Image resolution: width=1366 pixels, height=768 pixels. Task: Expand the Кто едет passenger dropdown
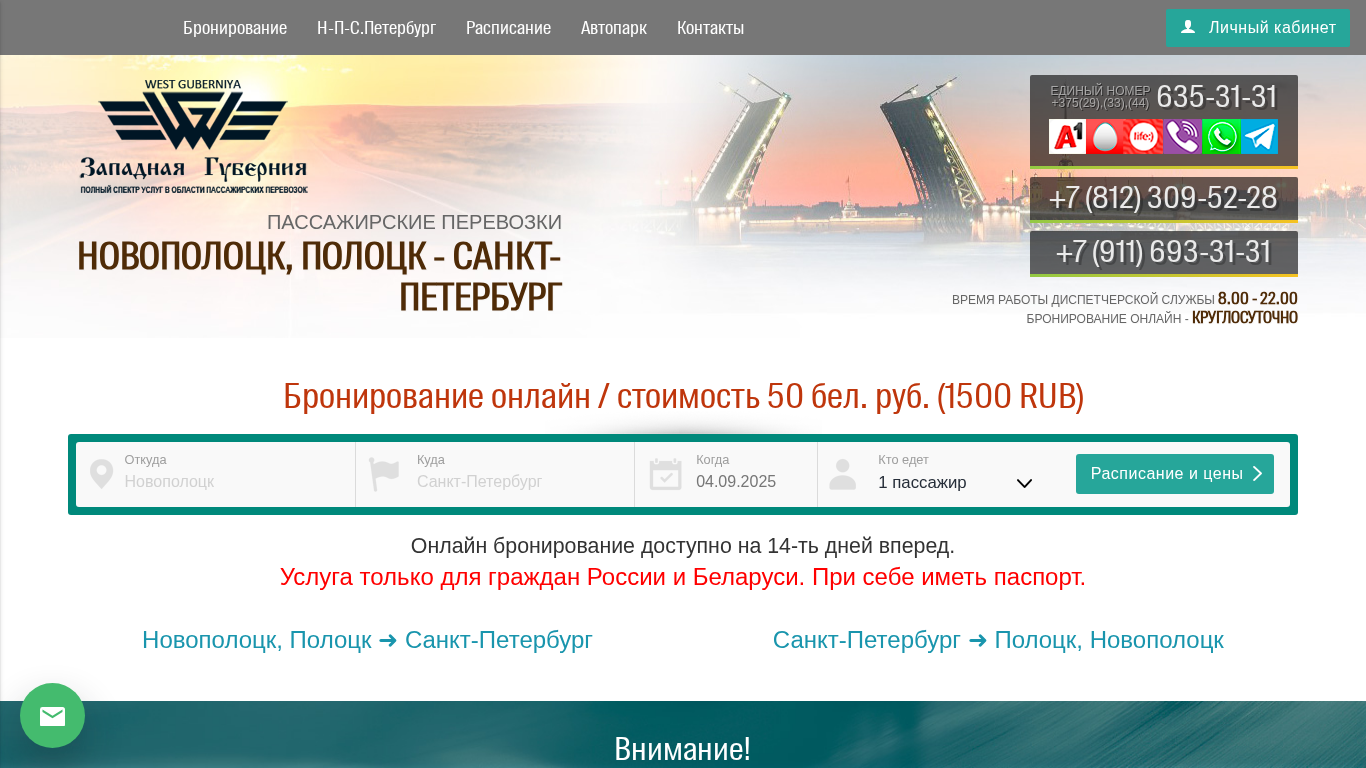(x=955, y=483)
